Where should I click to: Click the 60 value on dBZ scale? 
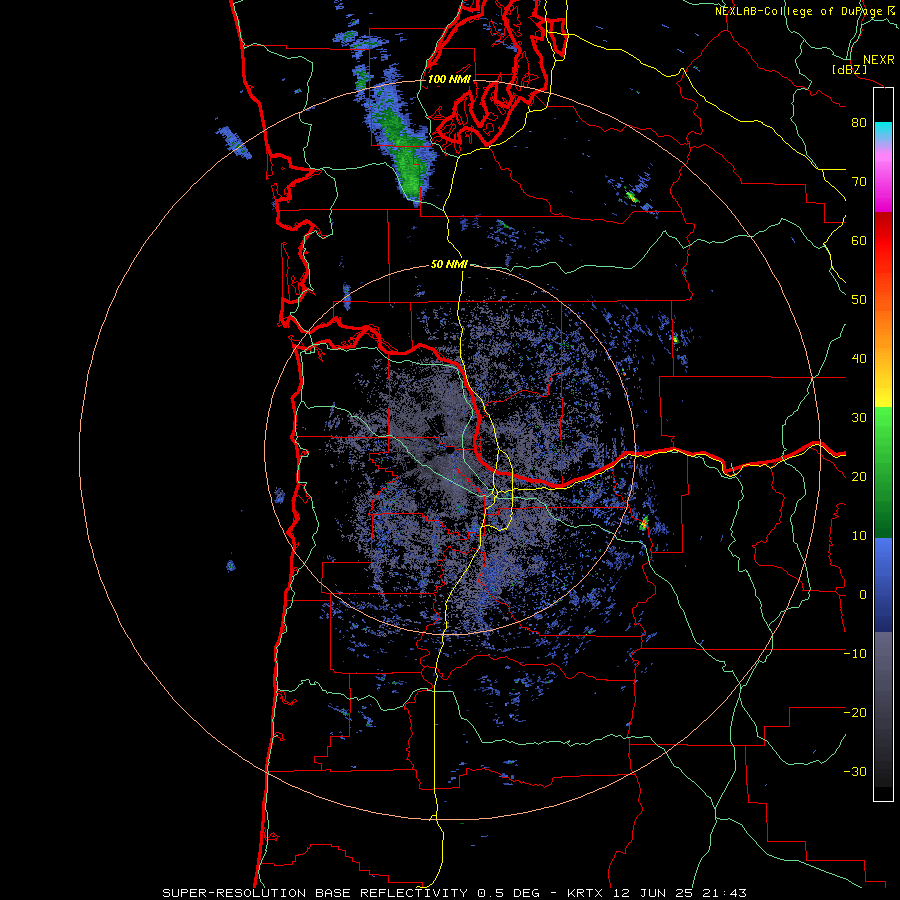(x=859, y=240)
